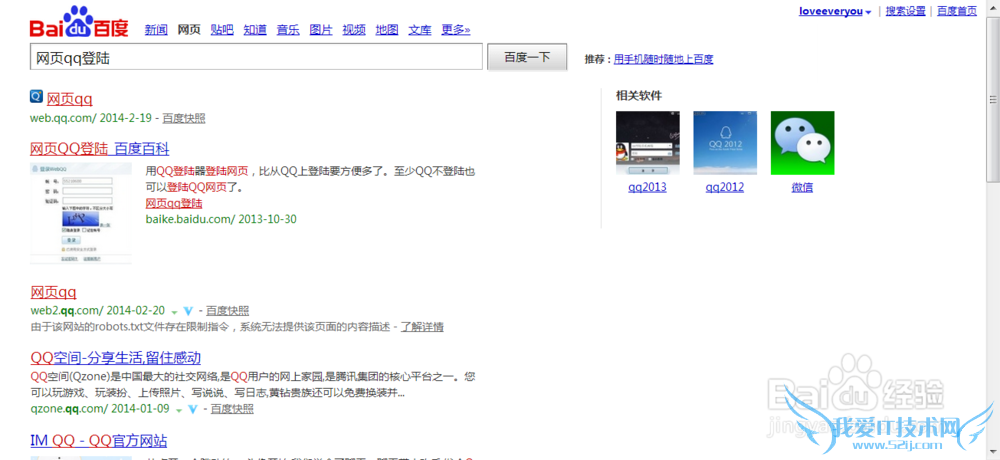Expand the green arrow after qzone.qq.com date
This screenshot has height=460, width=1000.
tap(179, 410)
